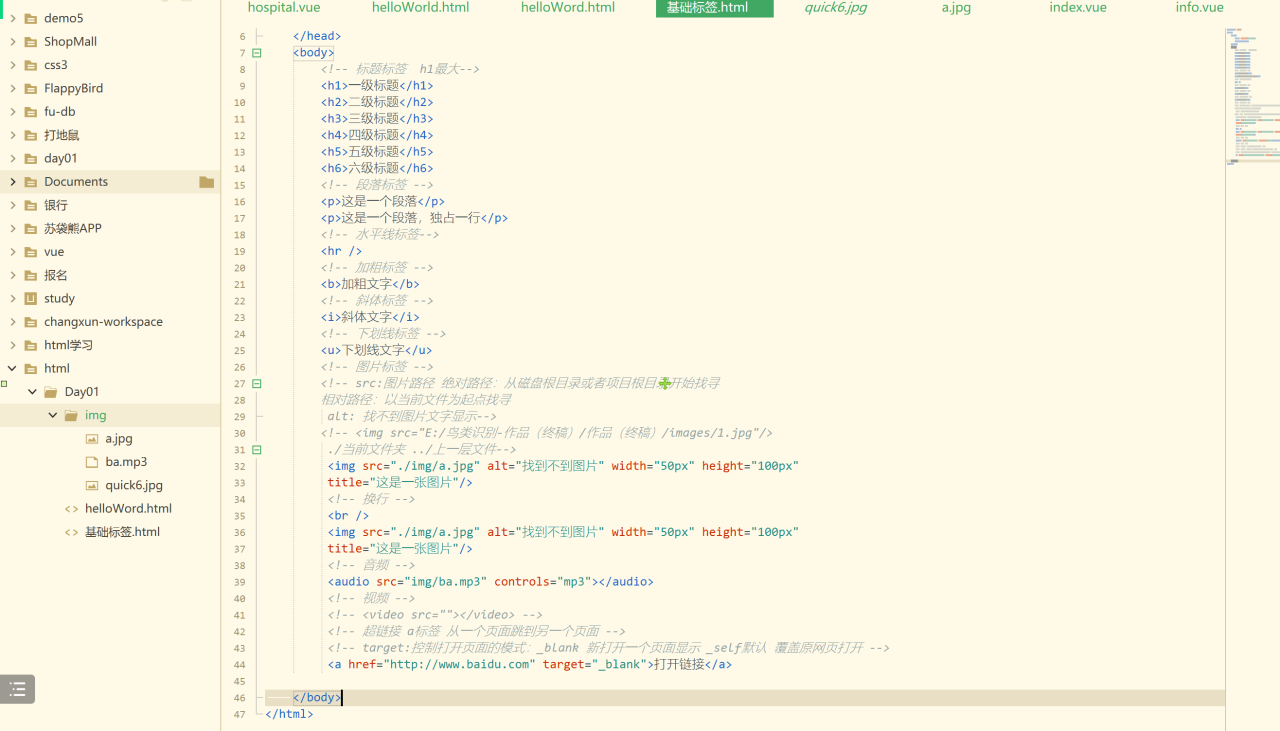The image size is (1280, 731).
Task: Switch to the quick6.jpg tab
Action: [x=835, y=8]
